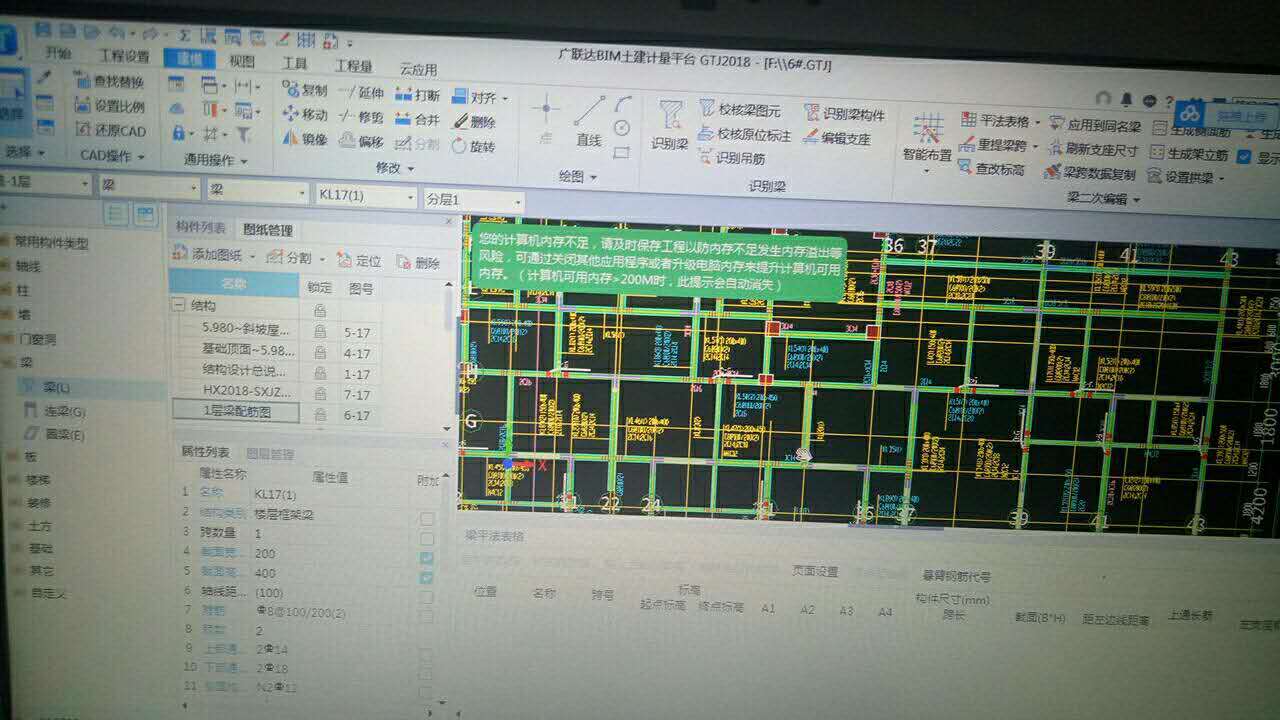This screenshot has height=720, width=1280.
Task: Toggle 附加 checkbox for 跨数量 row
Action: click(x=427, y=538)
